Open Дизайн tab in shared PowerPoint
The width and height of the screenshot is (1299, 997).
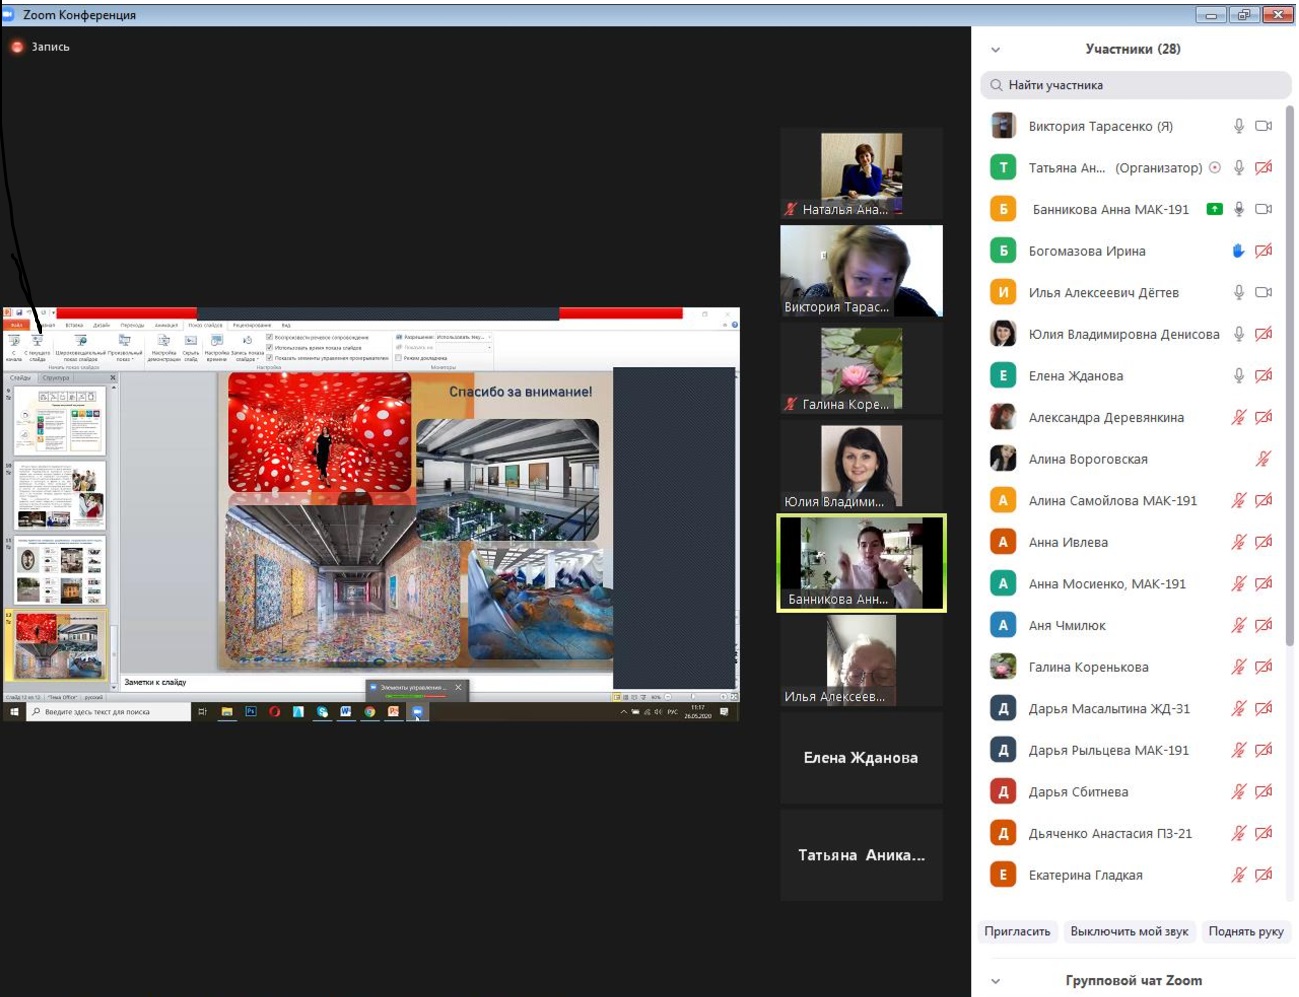[102, 325]
